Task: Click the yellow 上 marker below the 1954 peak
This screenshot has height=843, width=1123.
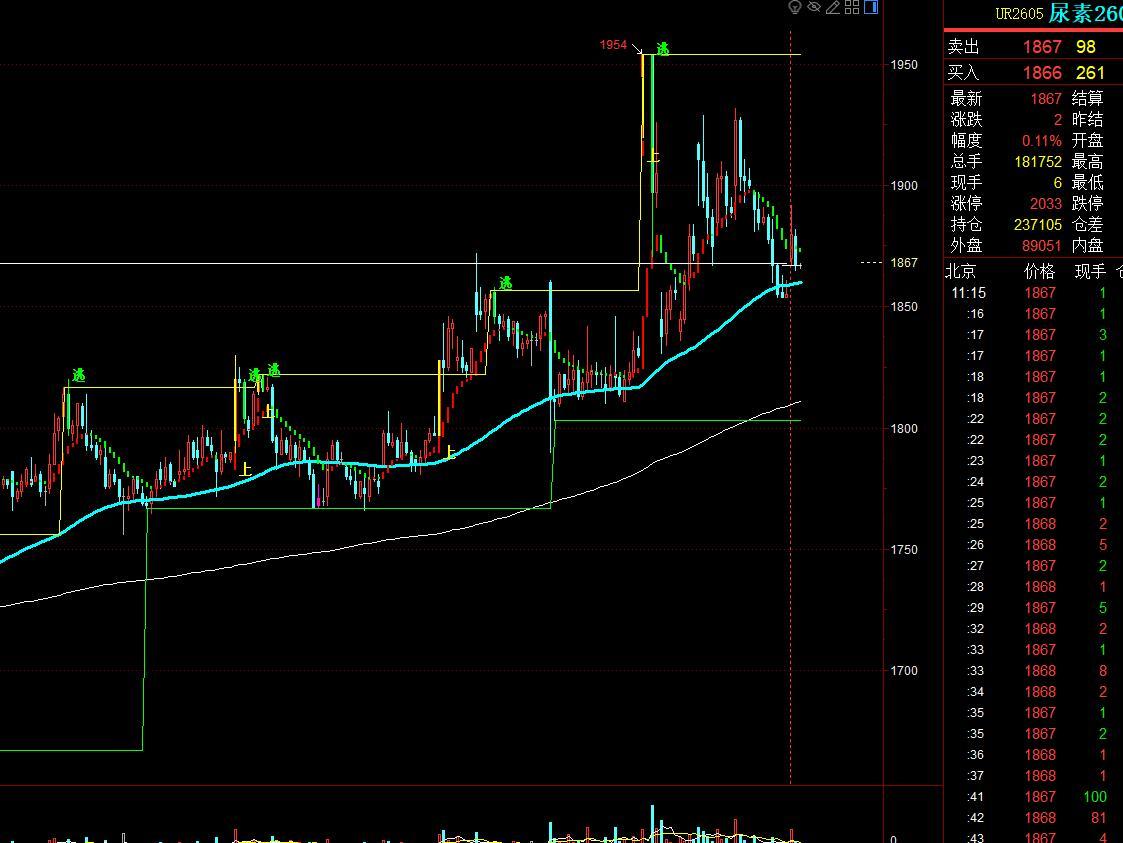Action: coord(654,157)
